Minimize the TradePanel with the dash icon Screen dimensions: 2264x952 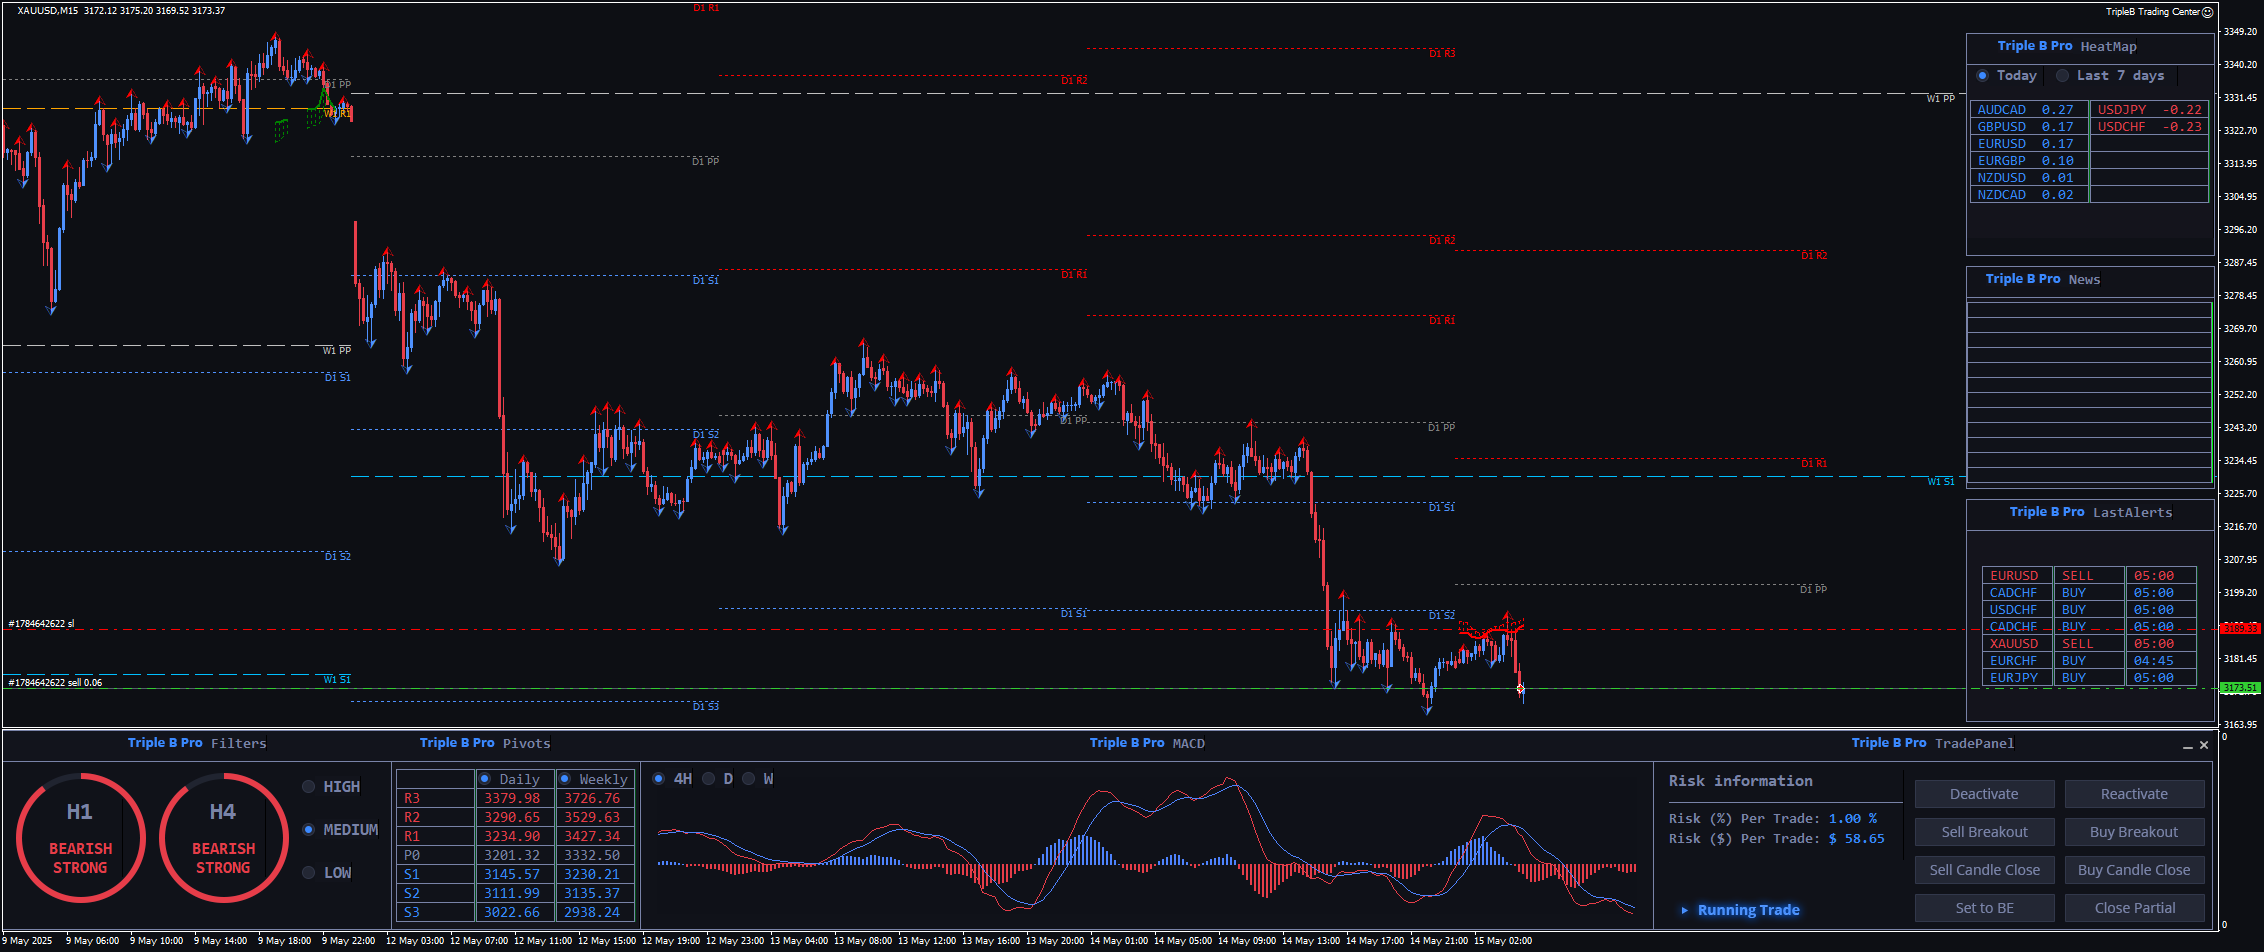2187,745
